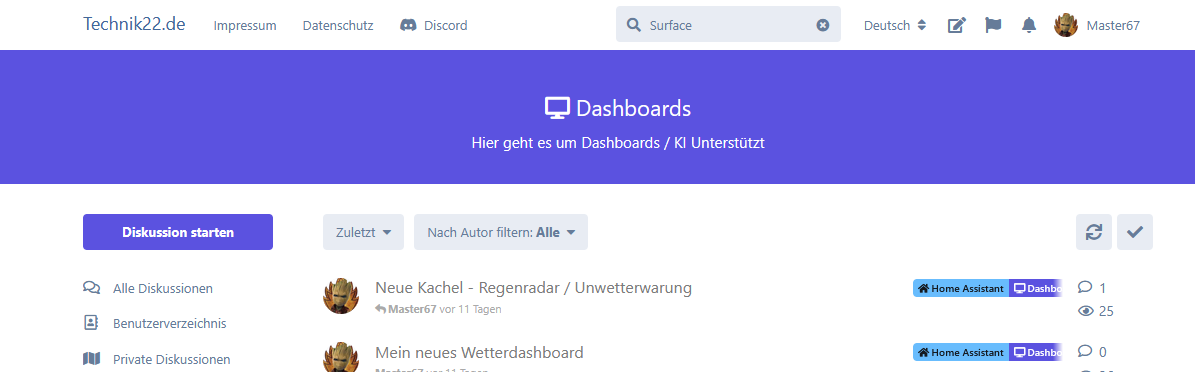Click Dashboards tag on Neue Kachel row
Screen dimensions: 1195x372
pyautogui.click(x=1036, y=288)
